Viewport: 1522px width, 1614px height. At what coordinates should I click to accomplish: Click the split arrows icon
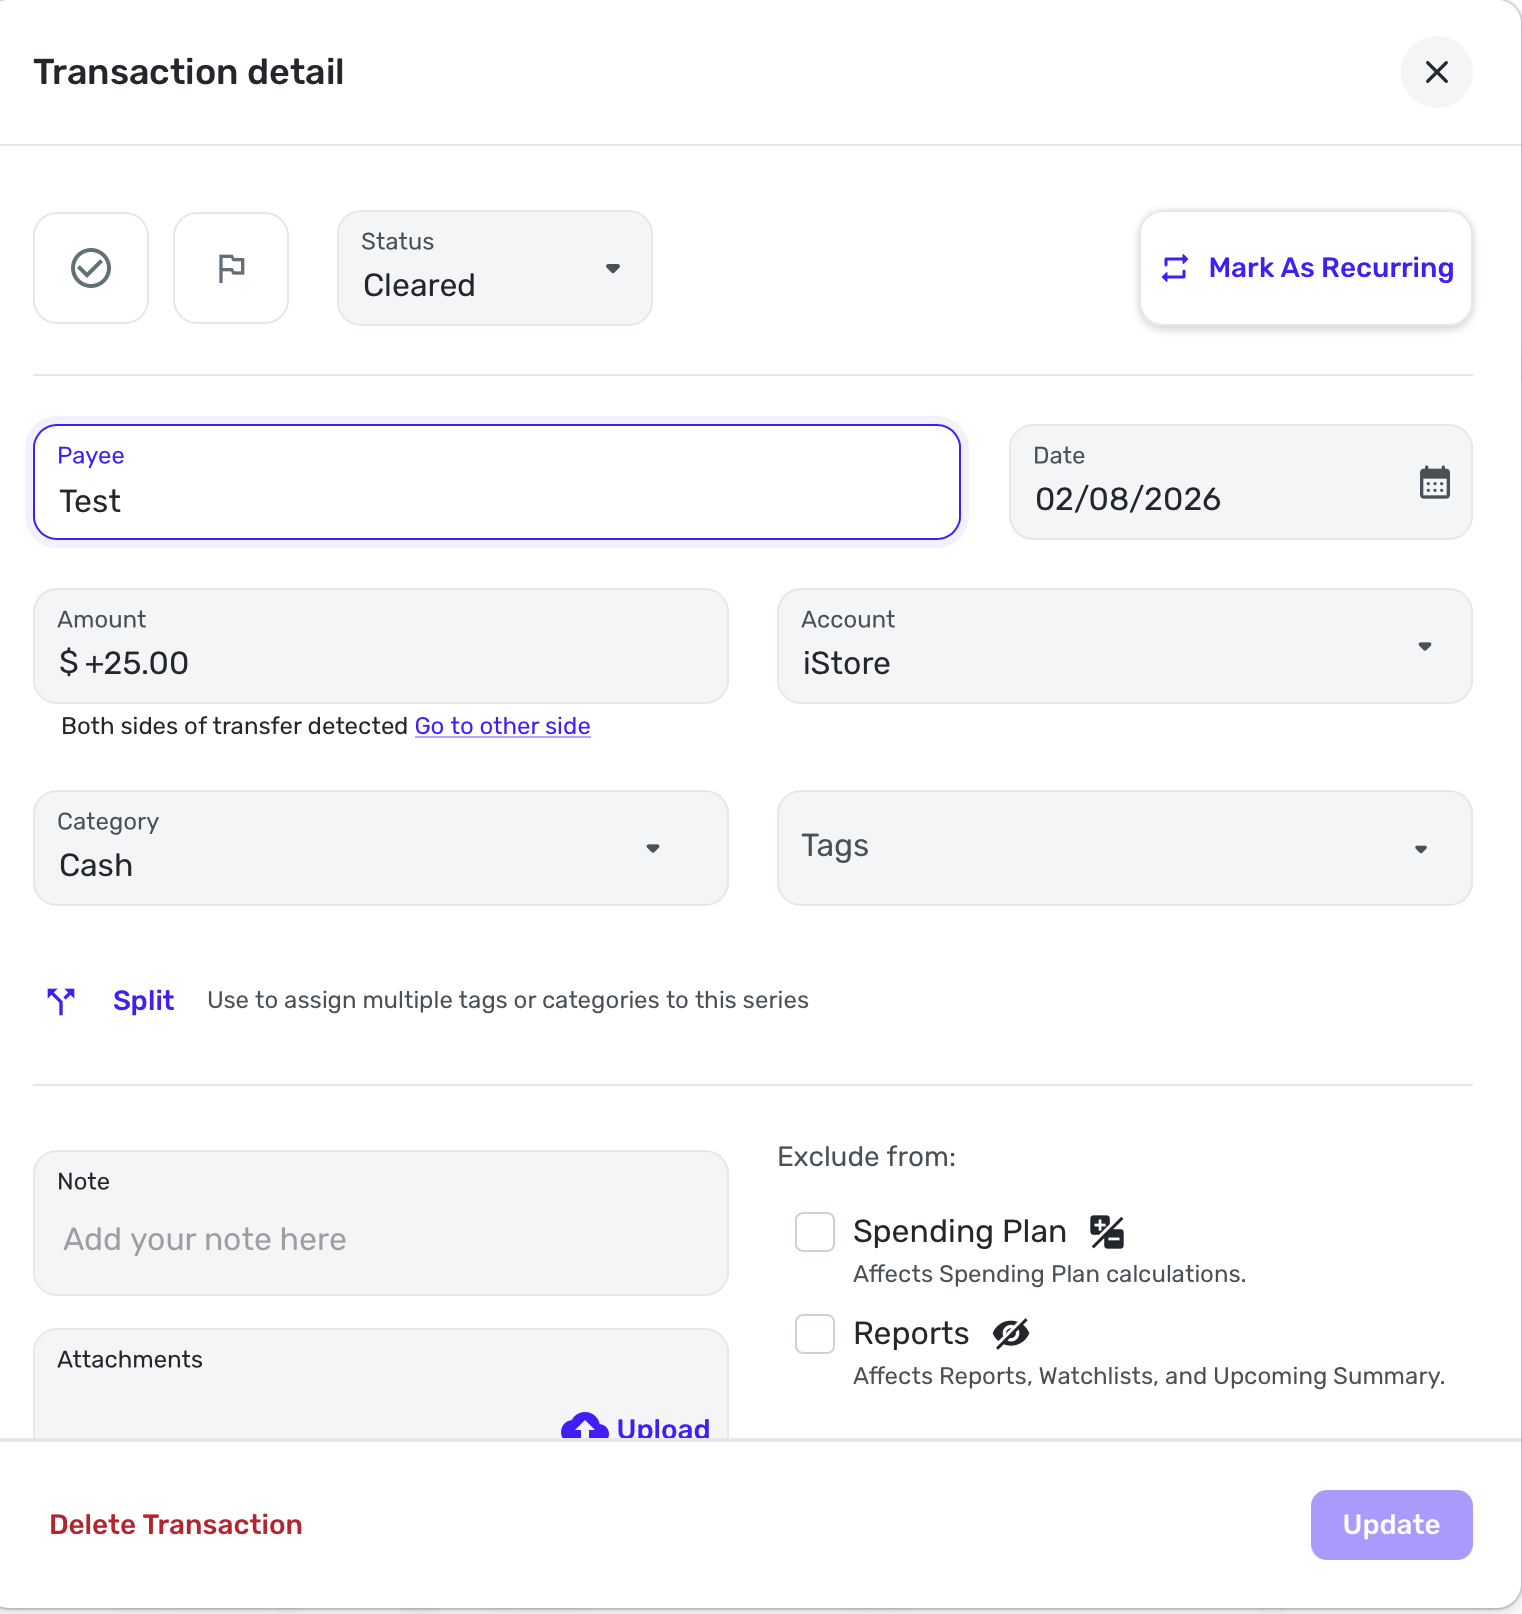point(61,1000)
